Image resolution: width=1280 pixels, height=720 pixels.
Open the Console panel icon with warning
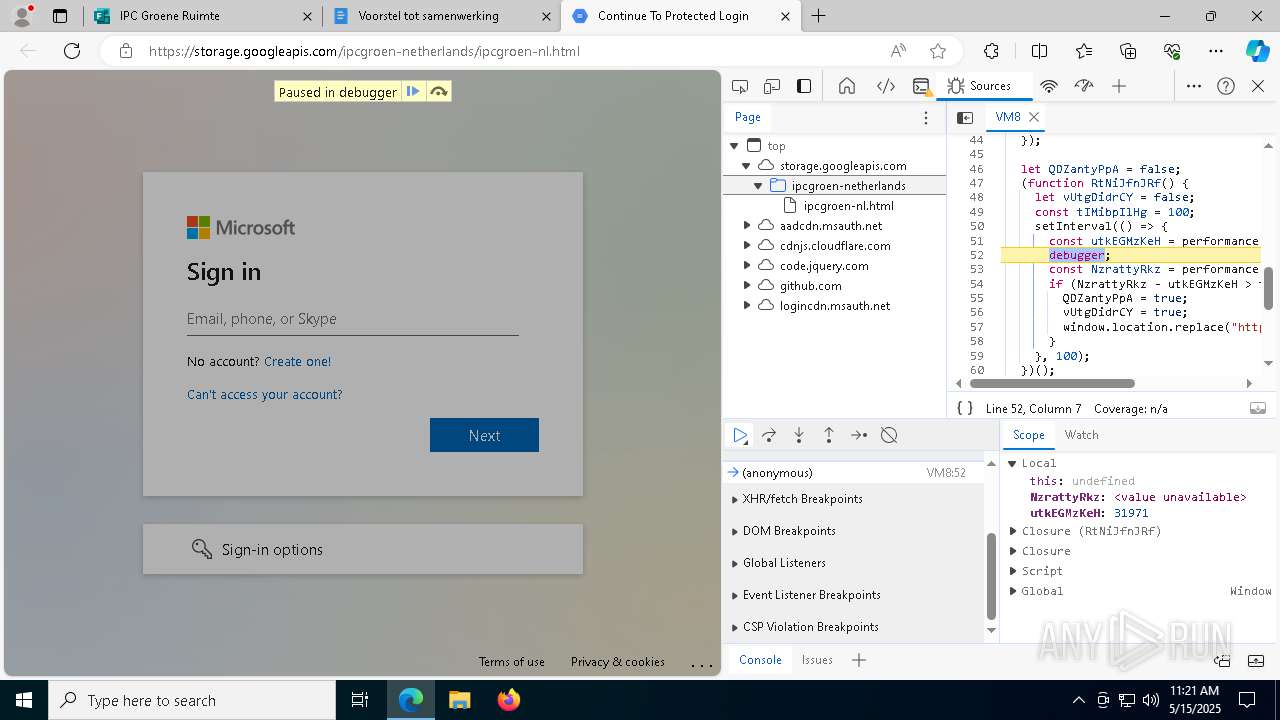(x=922, y=86)
